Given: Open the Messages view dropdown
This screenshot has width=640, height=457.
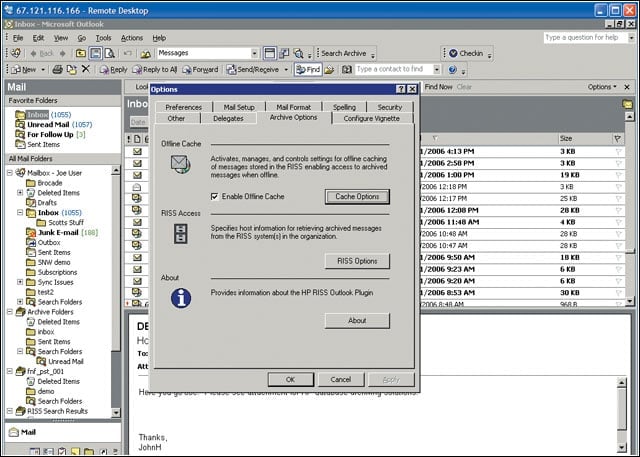Looking at the screenshot, I should [x=254, y=53].
